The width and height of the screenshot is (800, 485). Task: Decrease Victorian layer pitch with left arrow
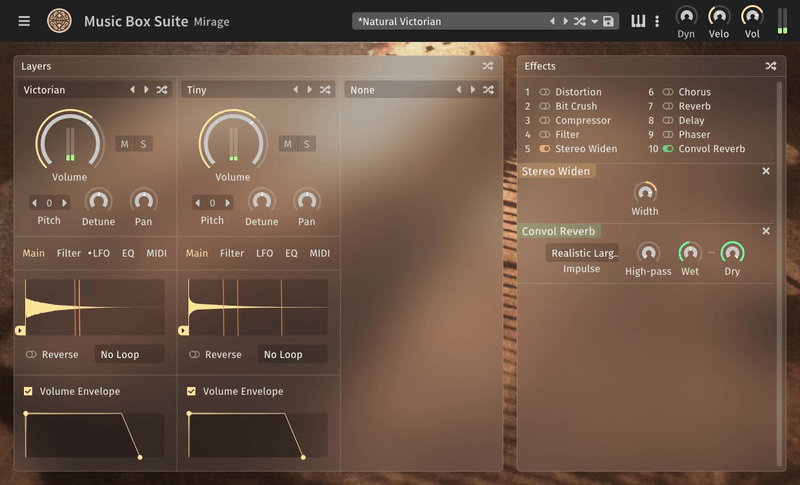[x=34, y=203]
